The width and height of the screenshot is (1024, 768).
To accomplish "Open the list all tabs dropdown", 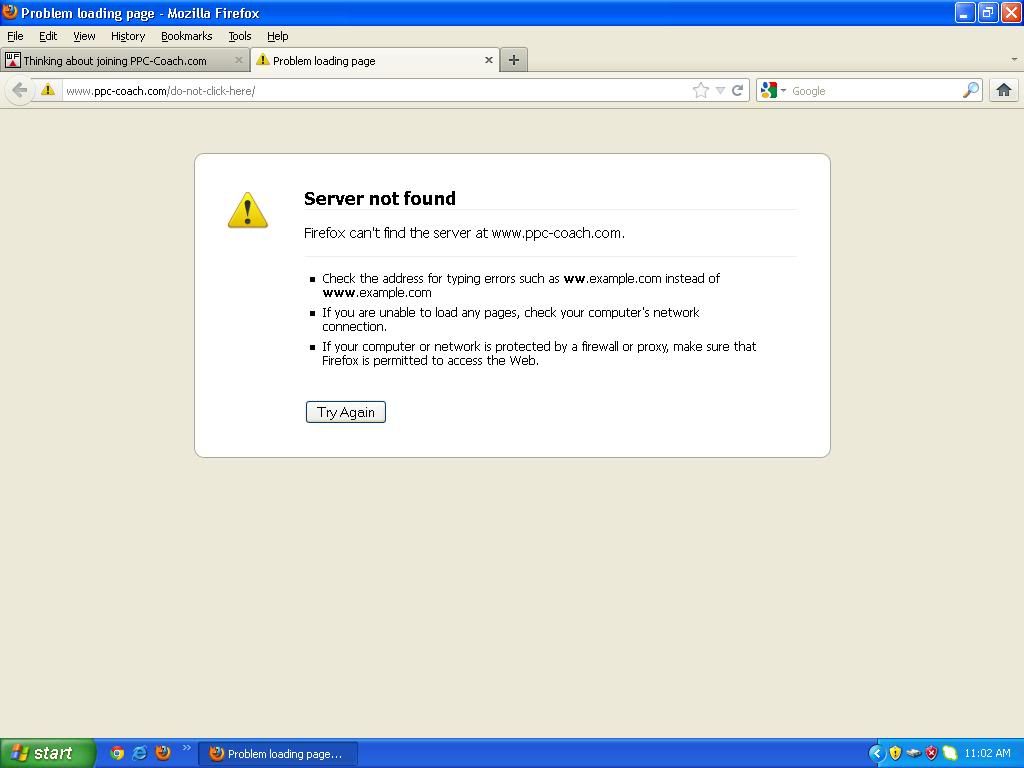I will click(1014, 59).
